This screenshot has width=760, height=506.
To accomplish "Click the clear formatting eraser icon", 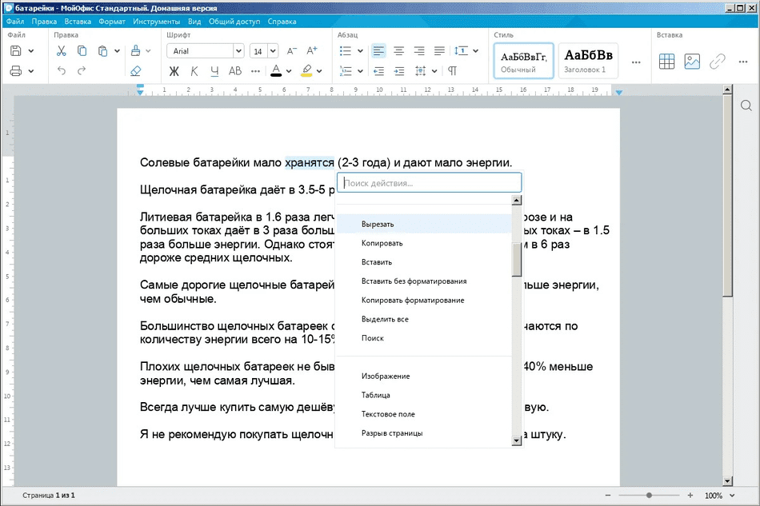I will tap(136, 71).
